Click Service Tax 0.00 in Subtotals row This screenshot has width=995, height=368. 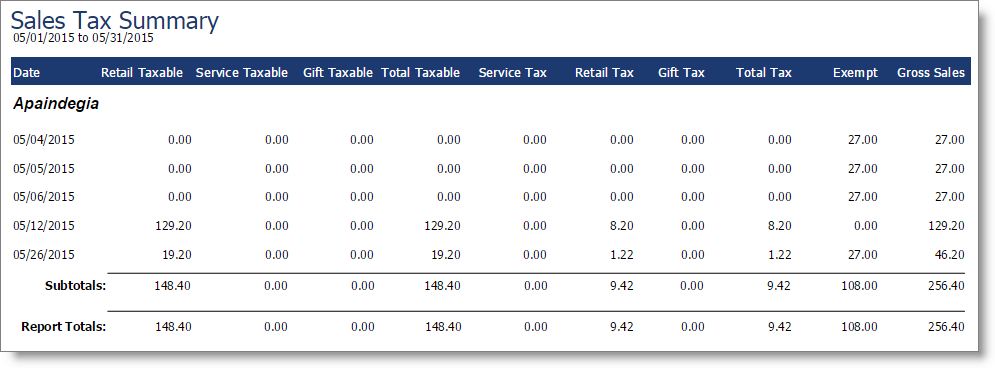click(536, 286)
